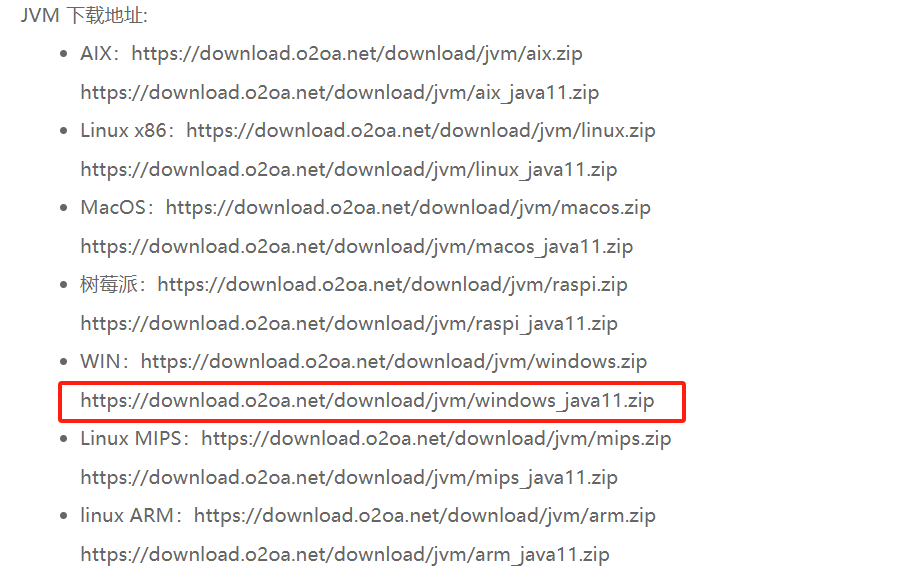Open the MacOS macos.zip download link
Screen dimensions: 900x576
click(x=408, y=208)
